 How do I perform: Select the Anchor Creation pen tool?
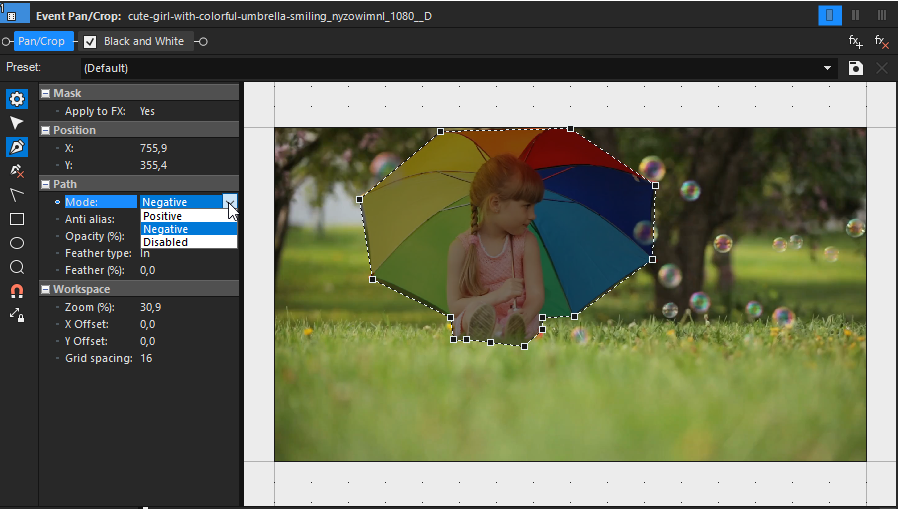[17, 147]
